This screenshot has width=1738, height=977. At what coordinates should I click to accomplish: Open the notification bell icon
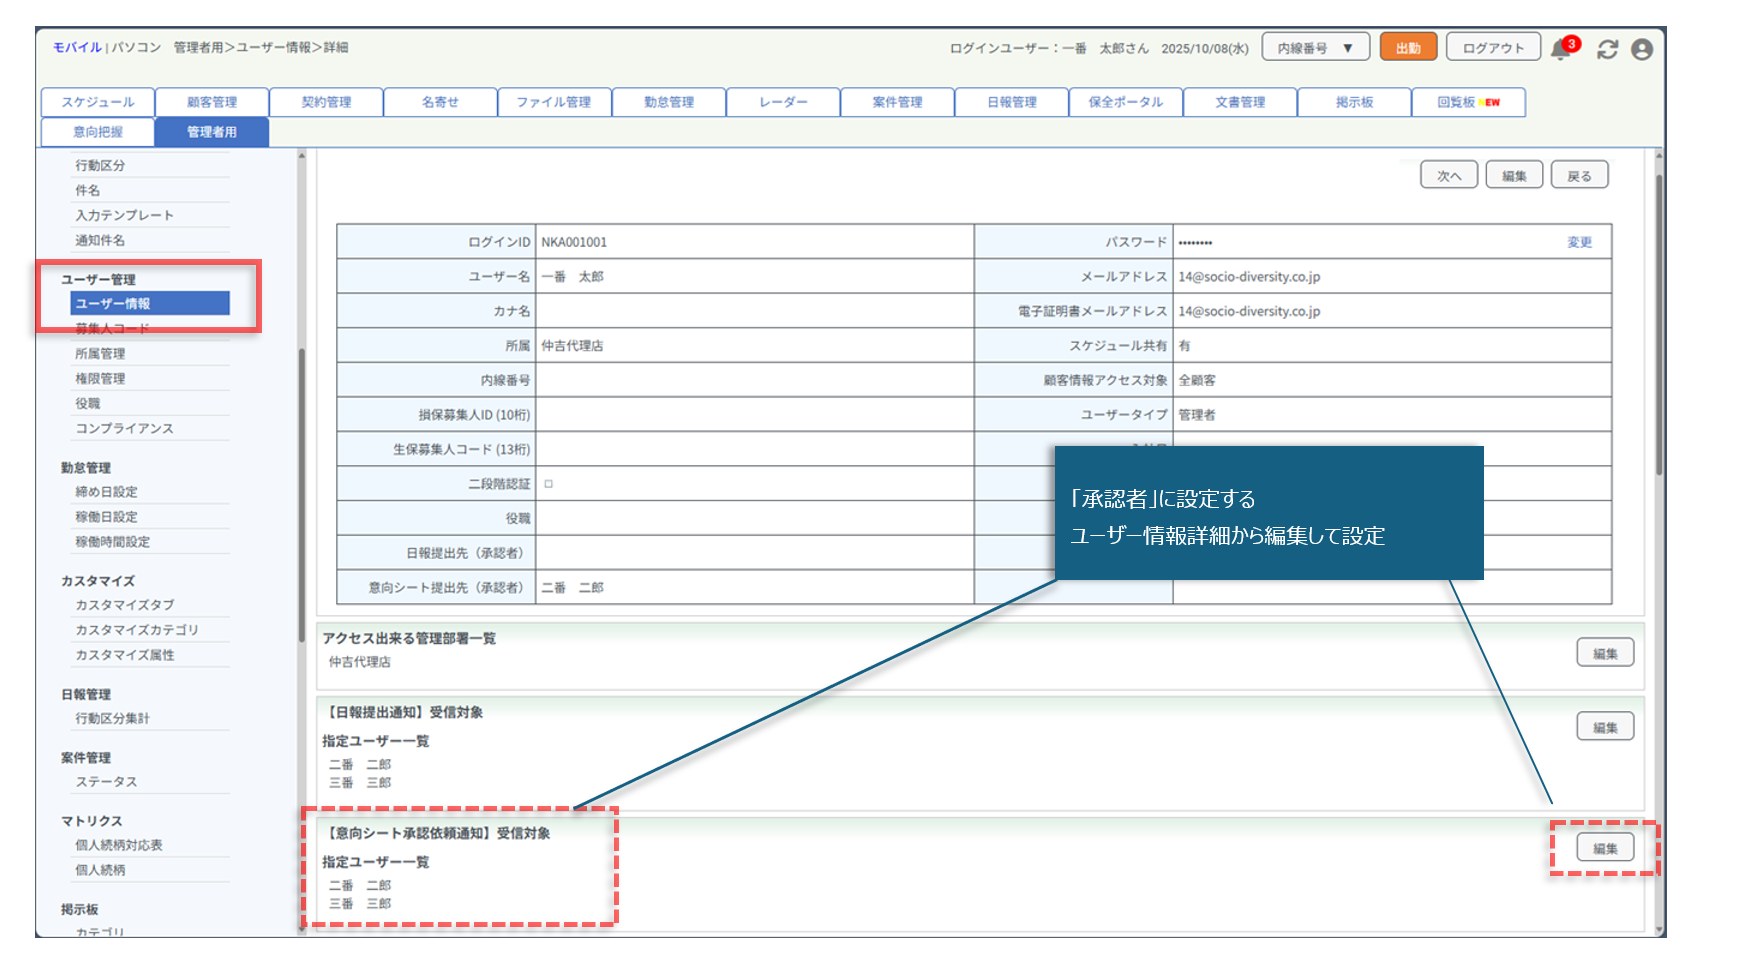(x=1560, y=49)
